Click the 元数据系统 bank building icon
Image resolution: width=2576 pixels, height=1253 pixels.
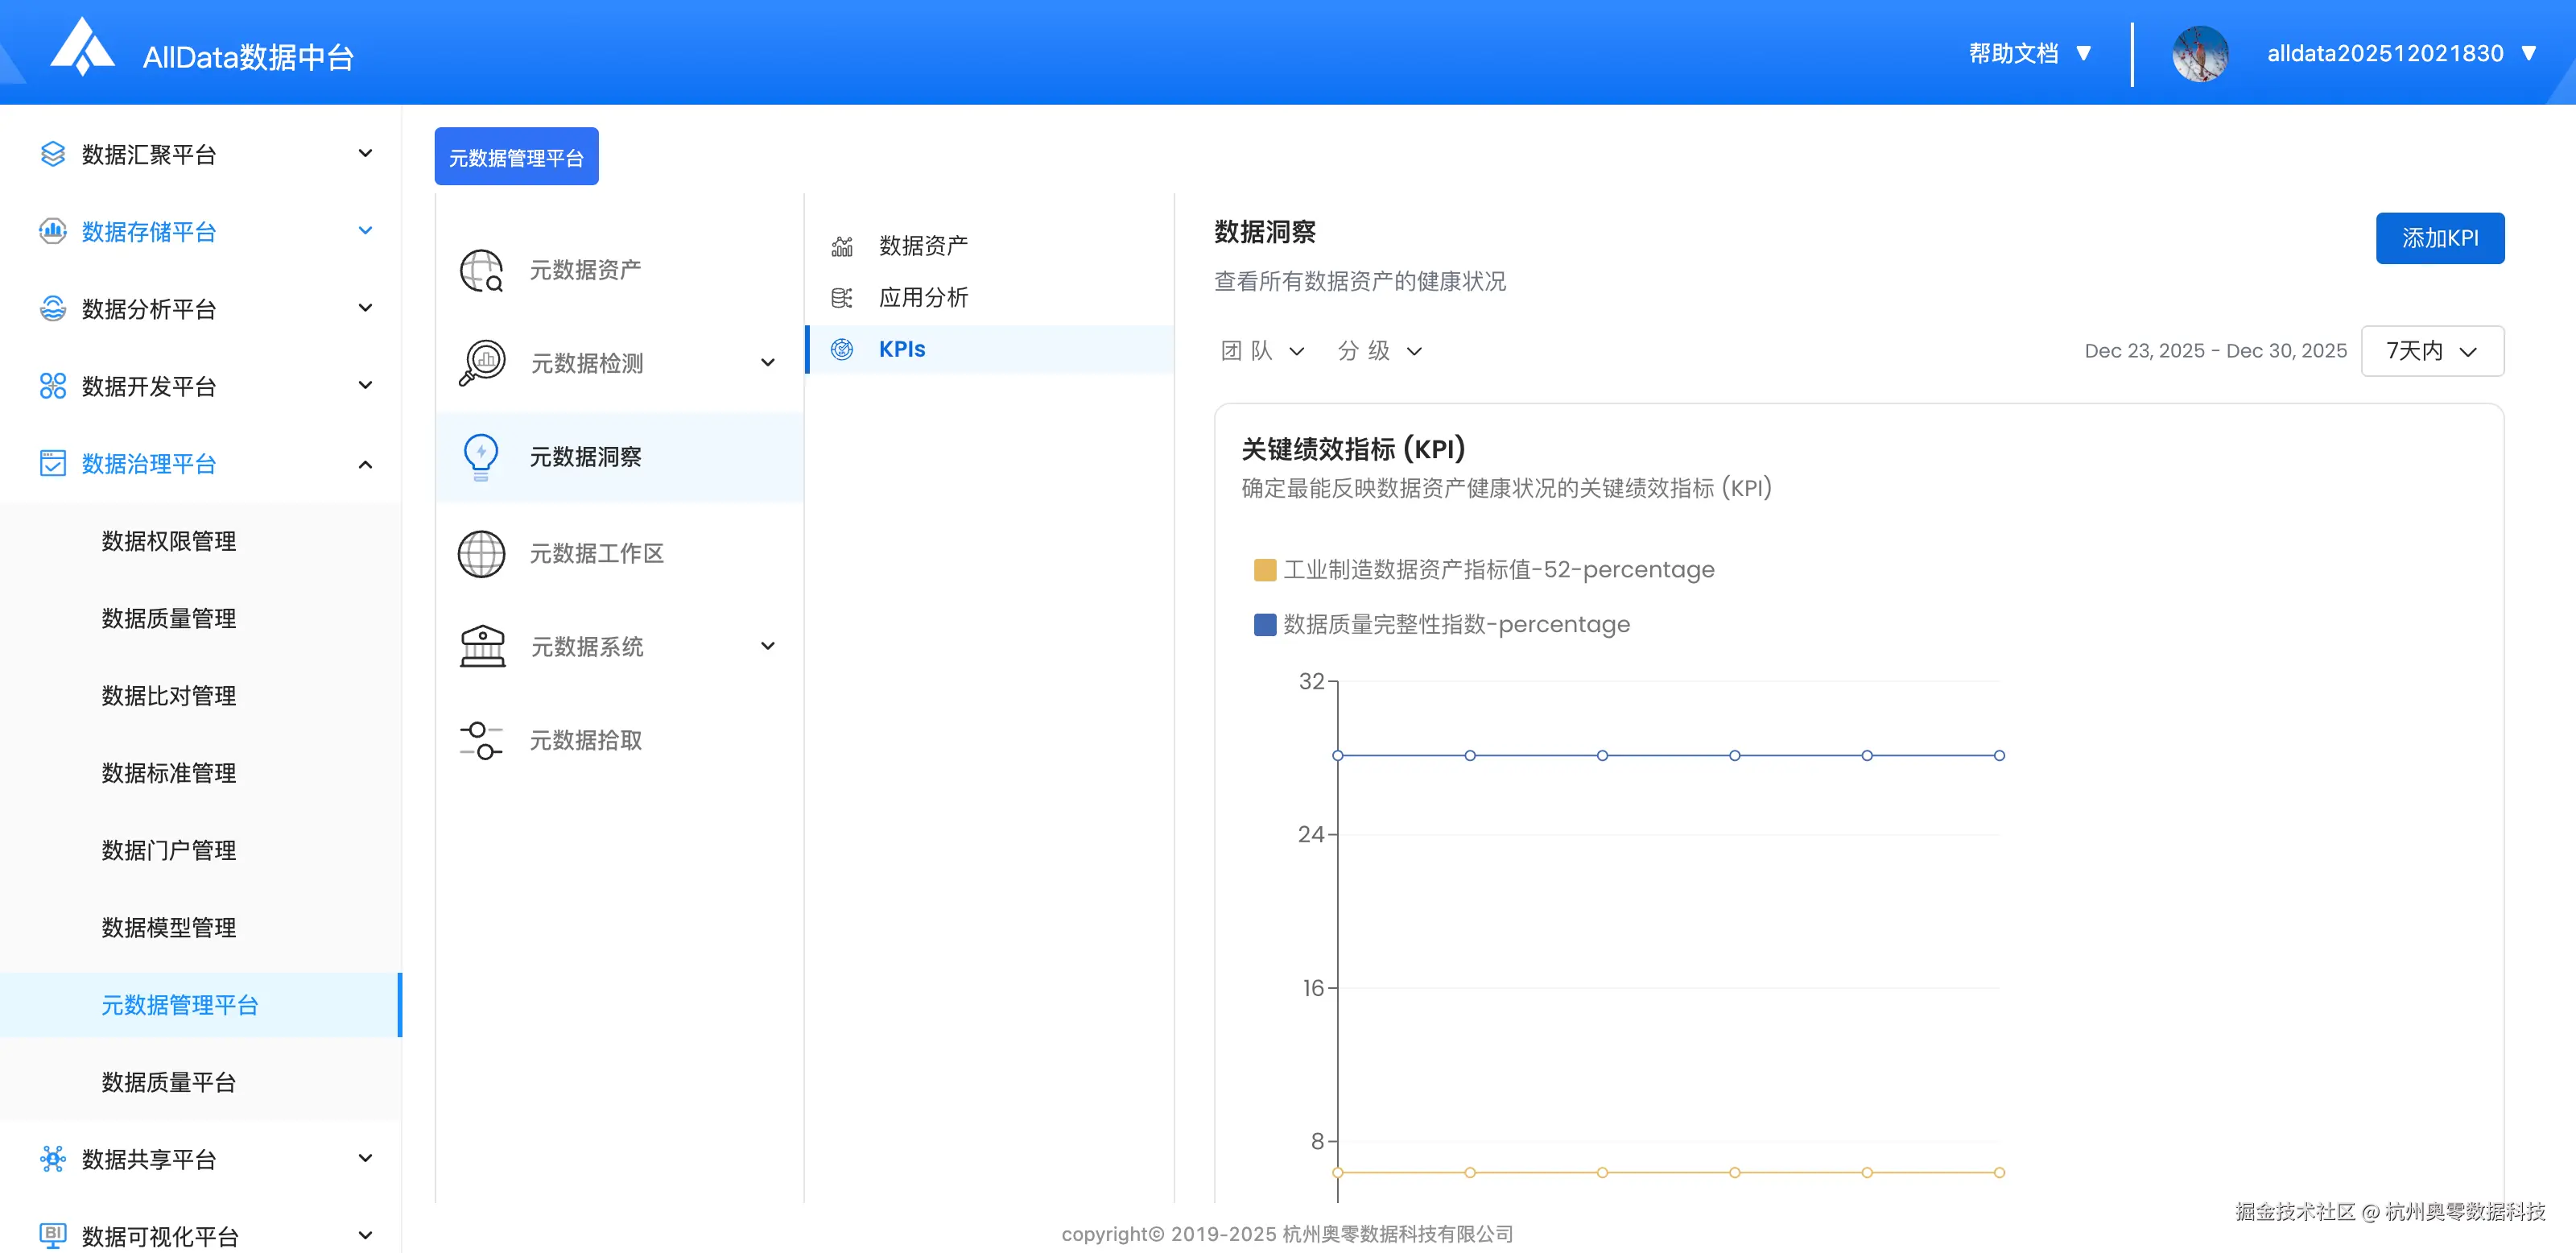tap(482, 646)
